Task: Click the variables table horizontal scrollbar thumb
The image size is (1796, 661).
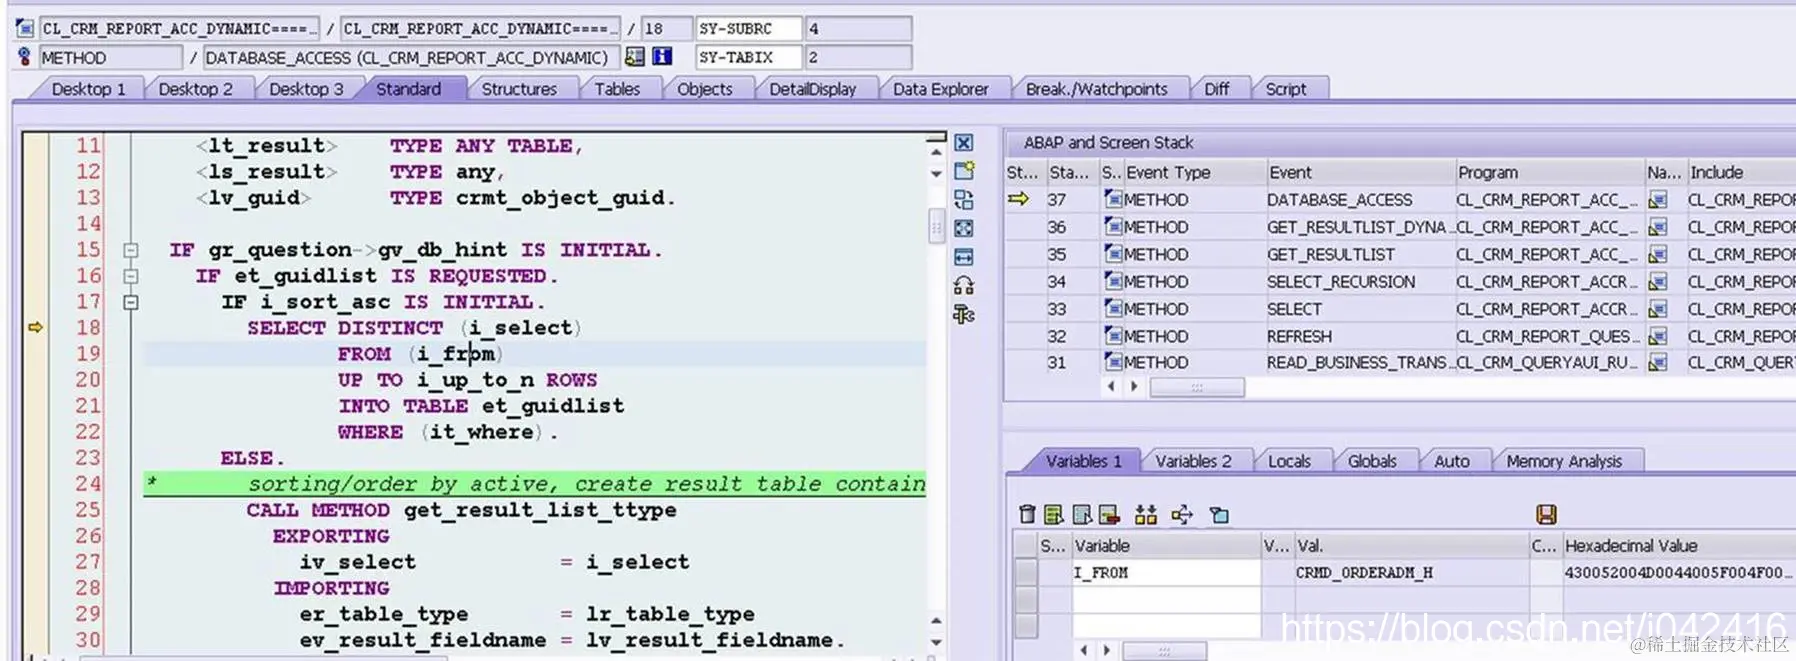Action: 1164,651
